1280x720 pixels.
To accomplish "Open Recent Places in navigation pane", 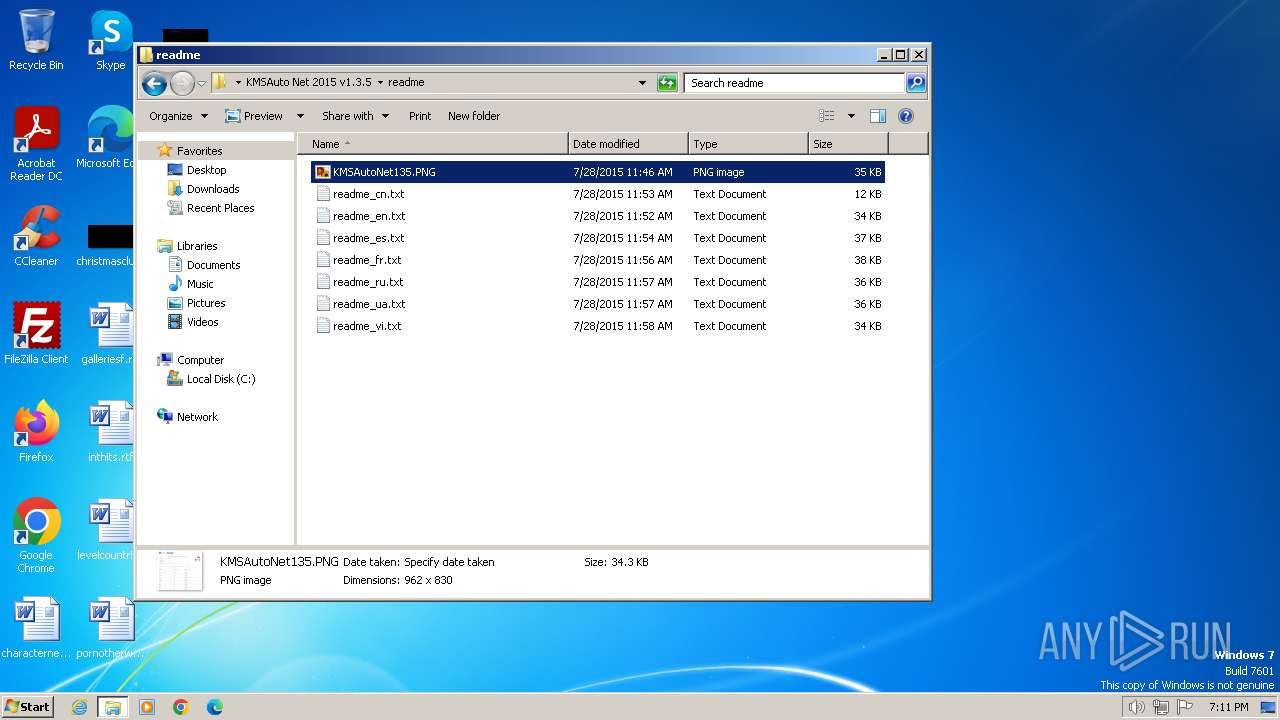I will pyautogui.click(x=220, y=208).
